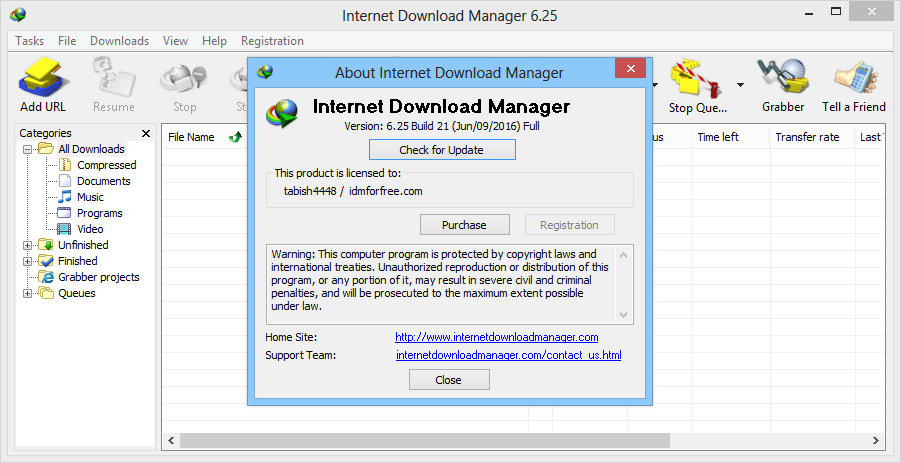Sort by the File Name column header
This screenshot has width=901, height=463.
[x=191, y=137]
